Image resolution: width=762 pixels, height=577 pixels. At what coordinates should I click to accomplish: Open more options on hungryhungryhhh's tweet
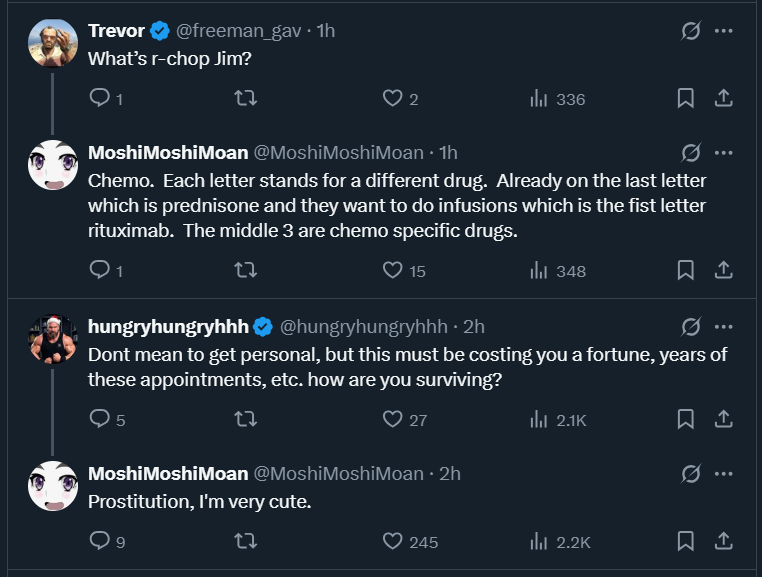724,327
